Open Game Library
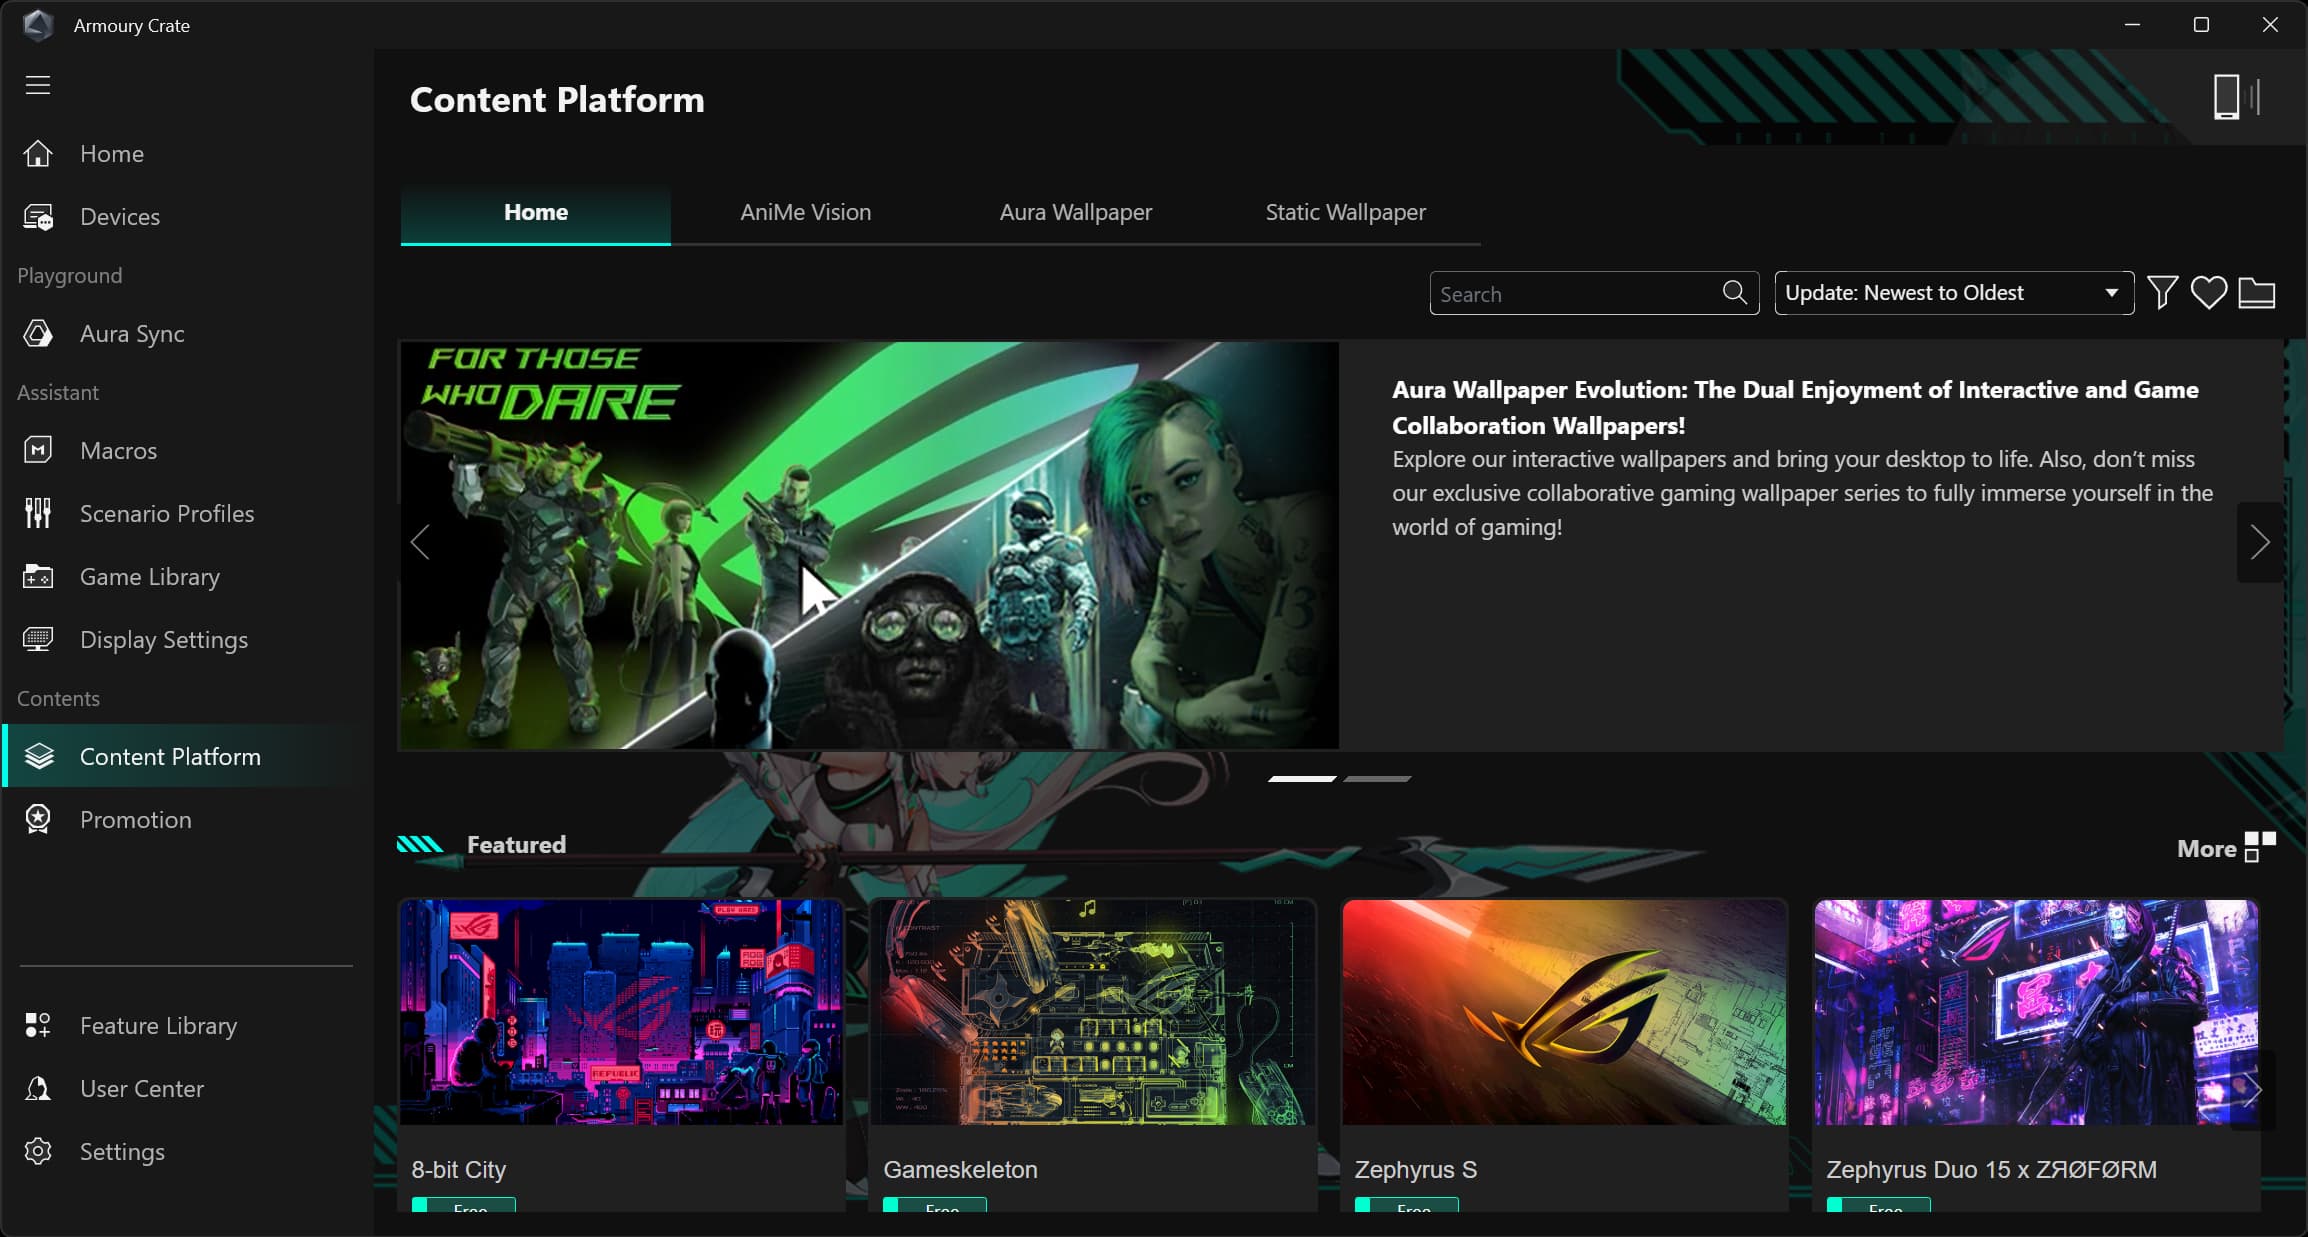Image resolution: width=2308 pixels, height=1237 pixels. (149, 577)
